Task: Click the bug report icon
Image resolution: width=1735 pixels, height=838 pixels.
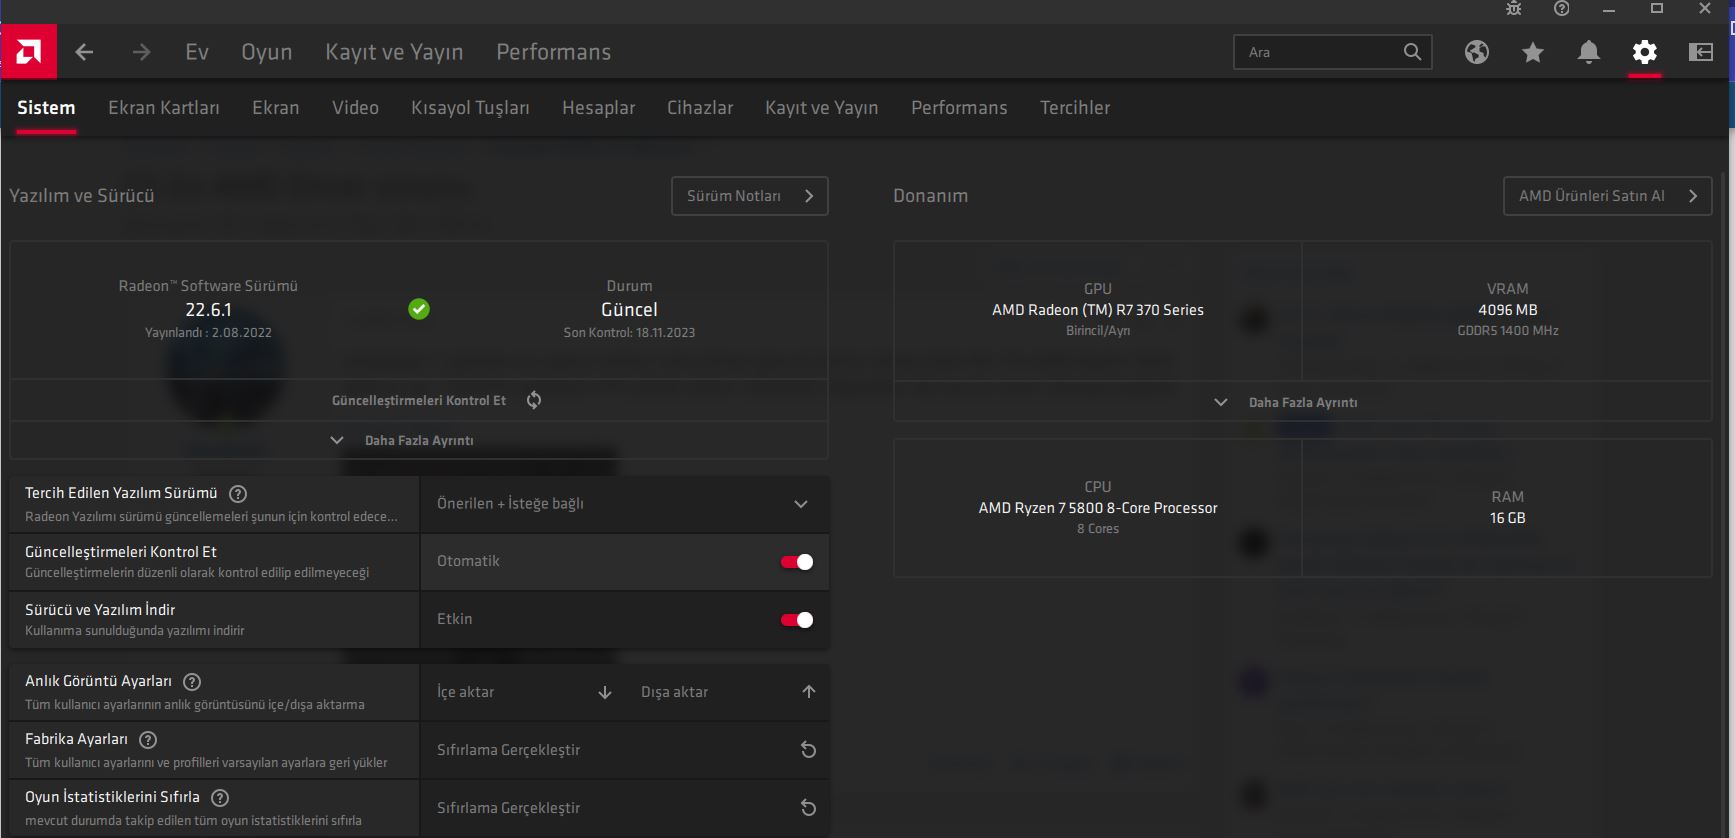Action: 1514,9
